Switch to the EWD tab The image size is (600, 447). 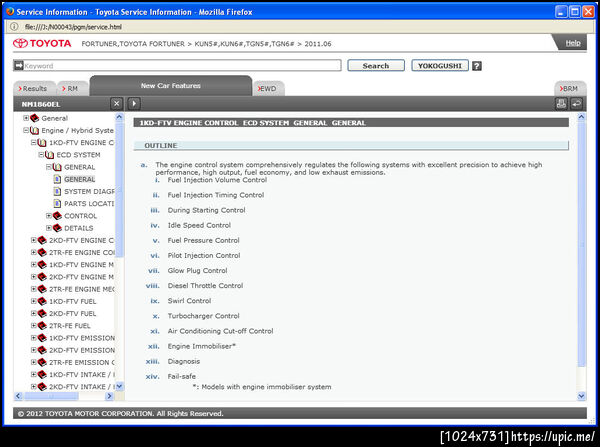pos(268,88)
